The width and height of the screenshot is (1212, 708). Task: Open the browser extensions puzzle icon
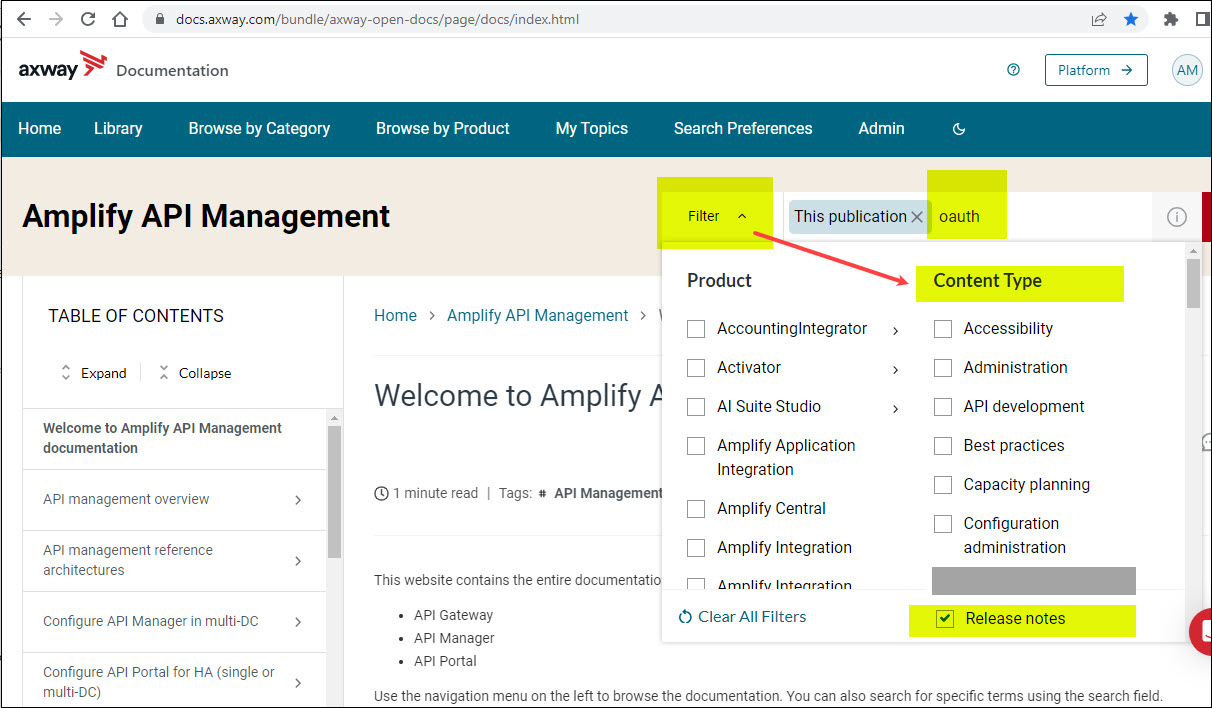pos(1171,19)
